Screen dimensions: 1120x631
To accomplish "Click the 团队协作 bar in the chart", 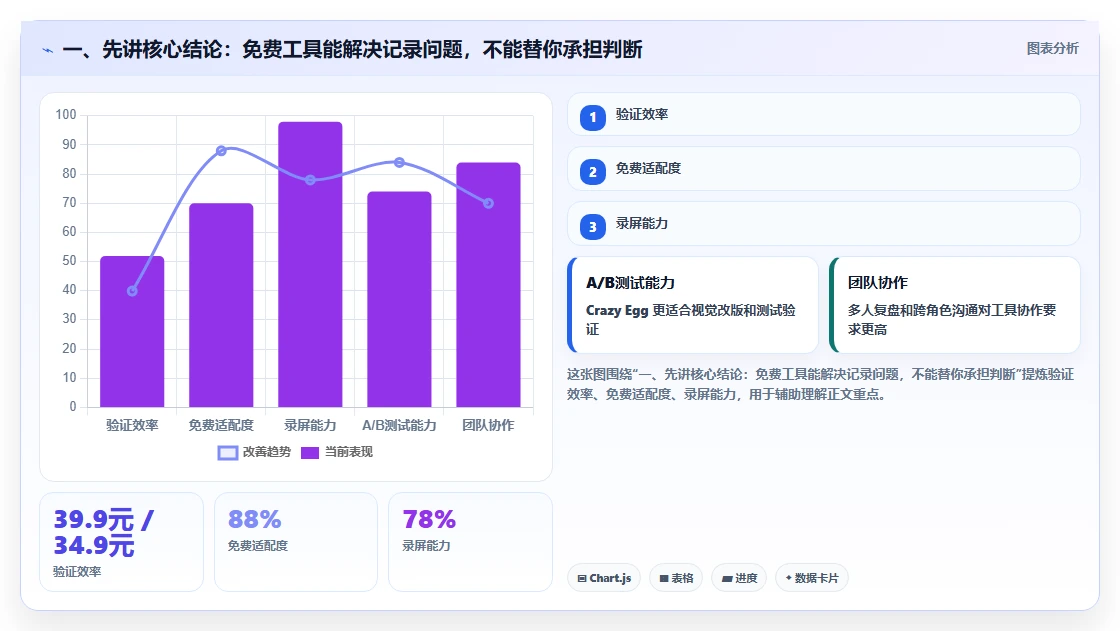I will click(489, 285).
